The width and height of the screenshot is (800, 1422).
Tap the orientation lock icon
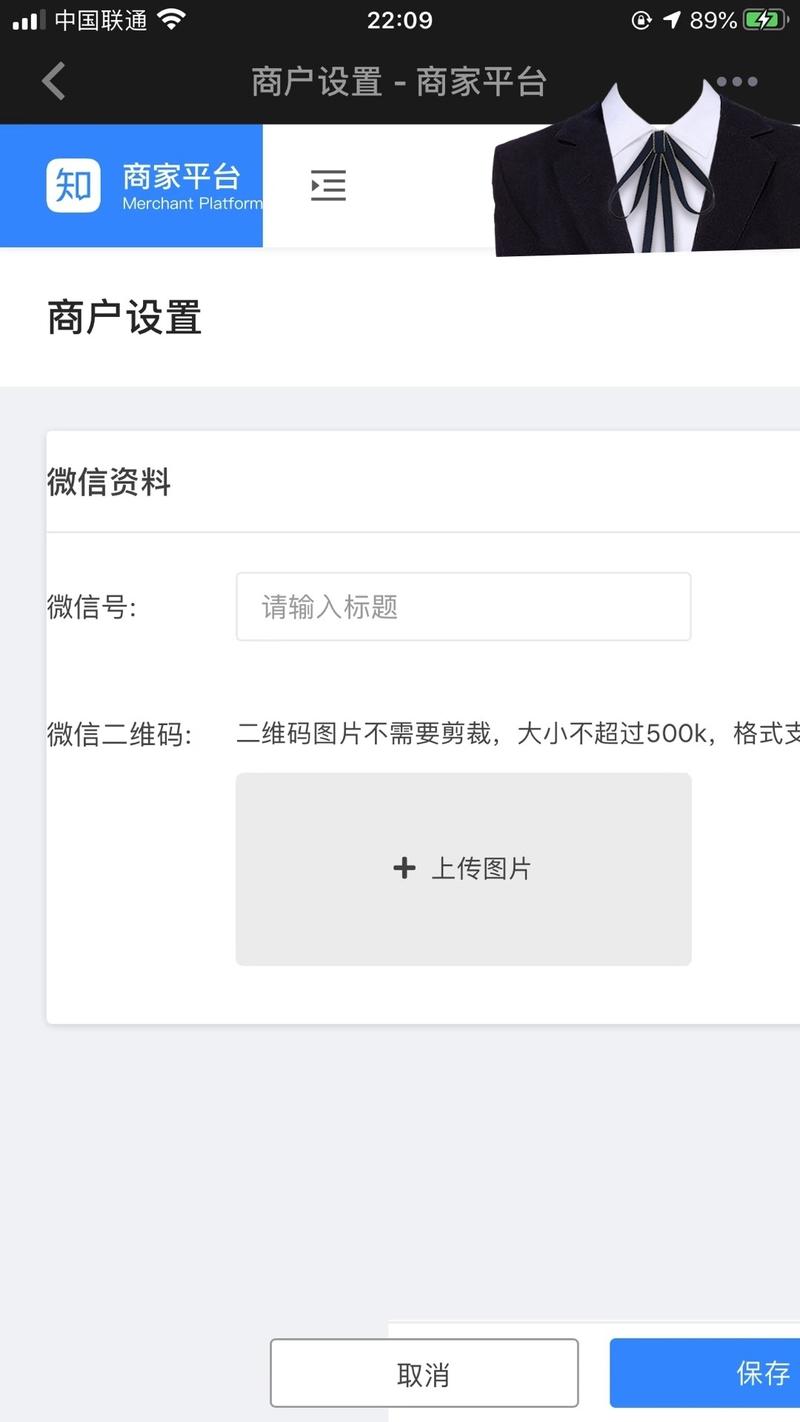[641, 19]
